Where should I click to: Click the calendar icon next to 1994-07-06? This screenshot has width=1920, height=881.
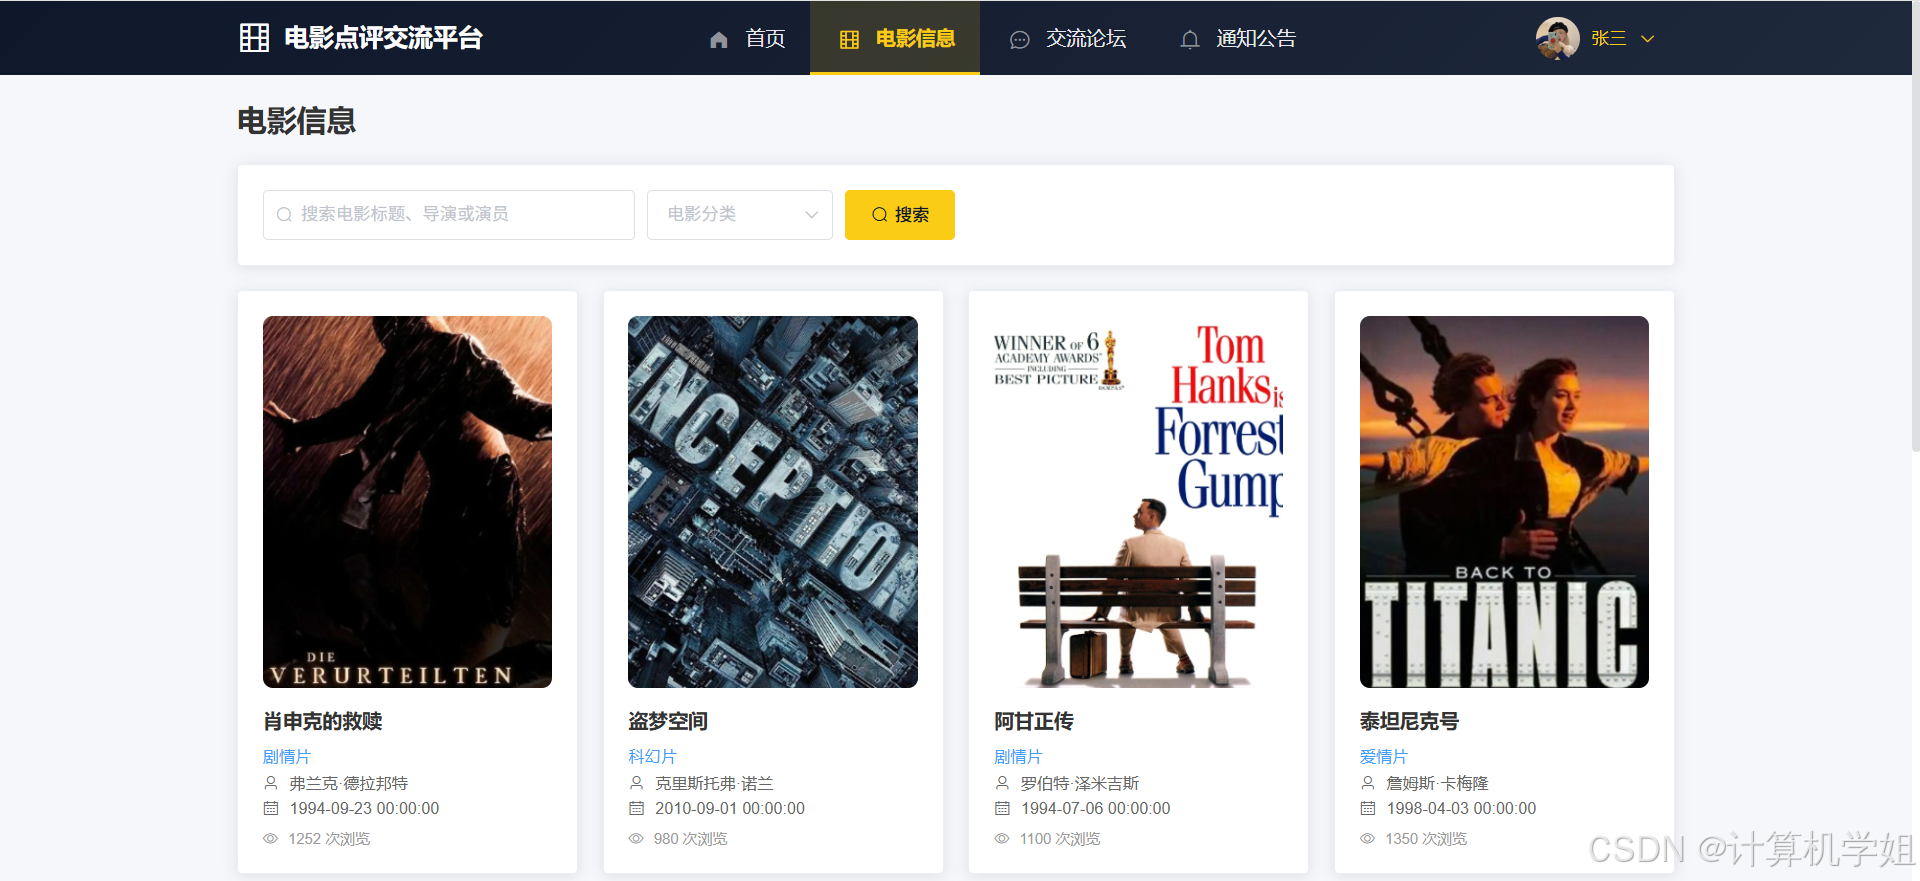[x=1002, y=808]
